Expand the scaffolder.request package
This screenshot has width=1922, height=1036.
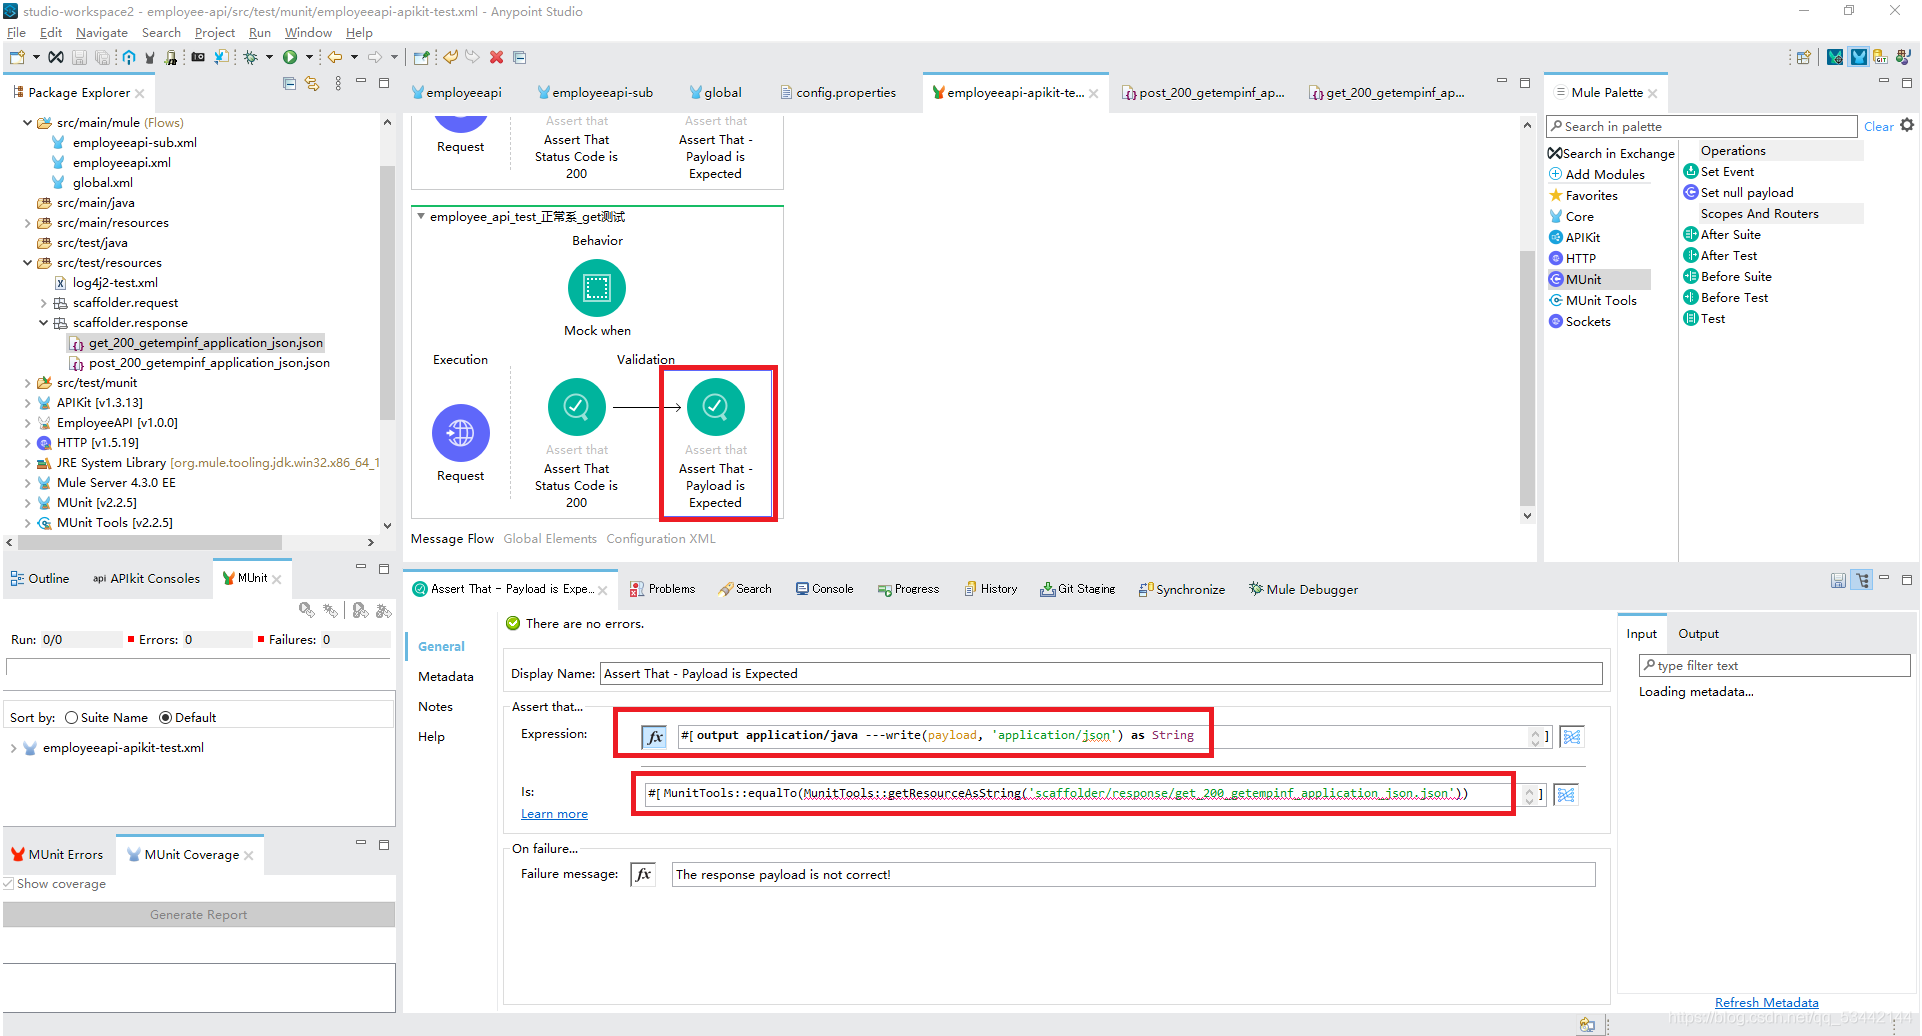click(43, 303)
